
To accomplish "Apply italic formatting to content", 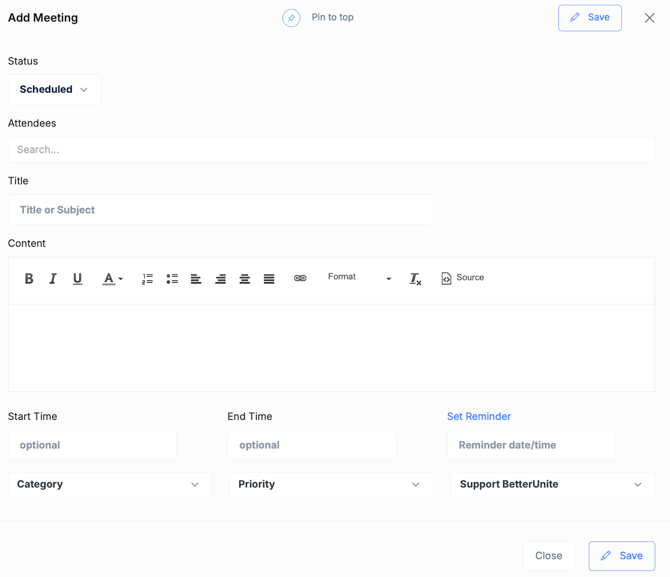I will 53,279.
